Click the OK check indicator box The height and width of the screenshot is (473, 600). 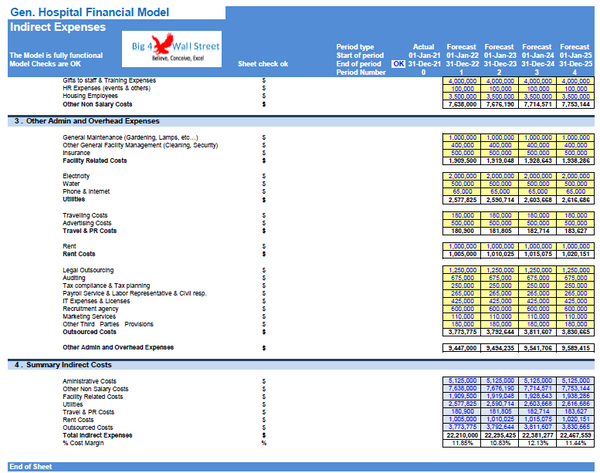click(x=398, y=63)
